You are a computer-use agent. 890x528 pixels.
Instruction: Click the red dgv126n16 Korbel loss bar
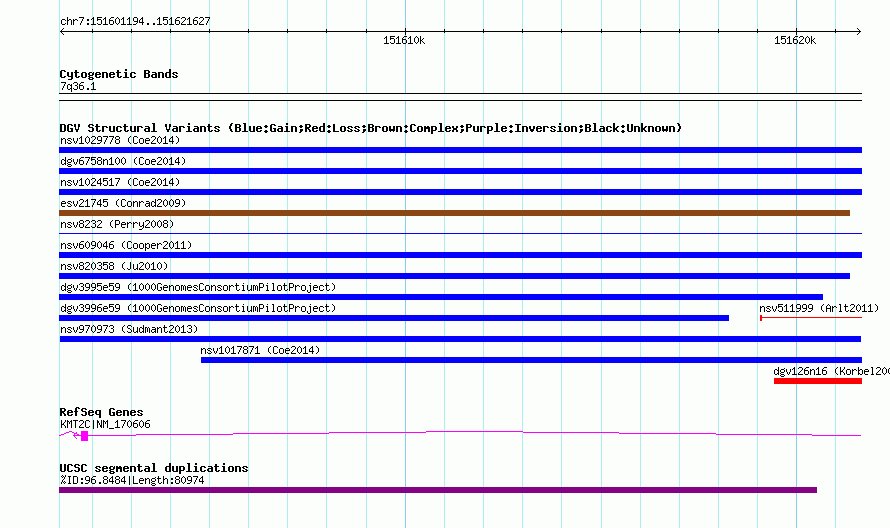tap(818, 381)
